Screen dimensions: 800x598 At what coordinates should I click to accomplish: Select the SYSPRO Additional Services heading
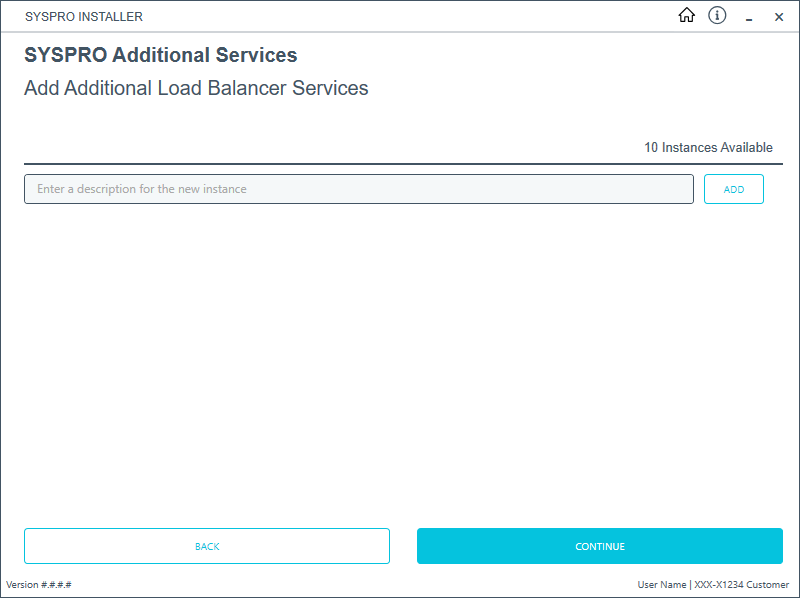[x=160, y=55]
